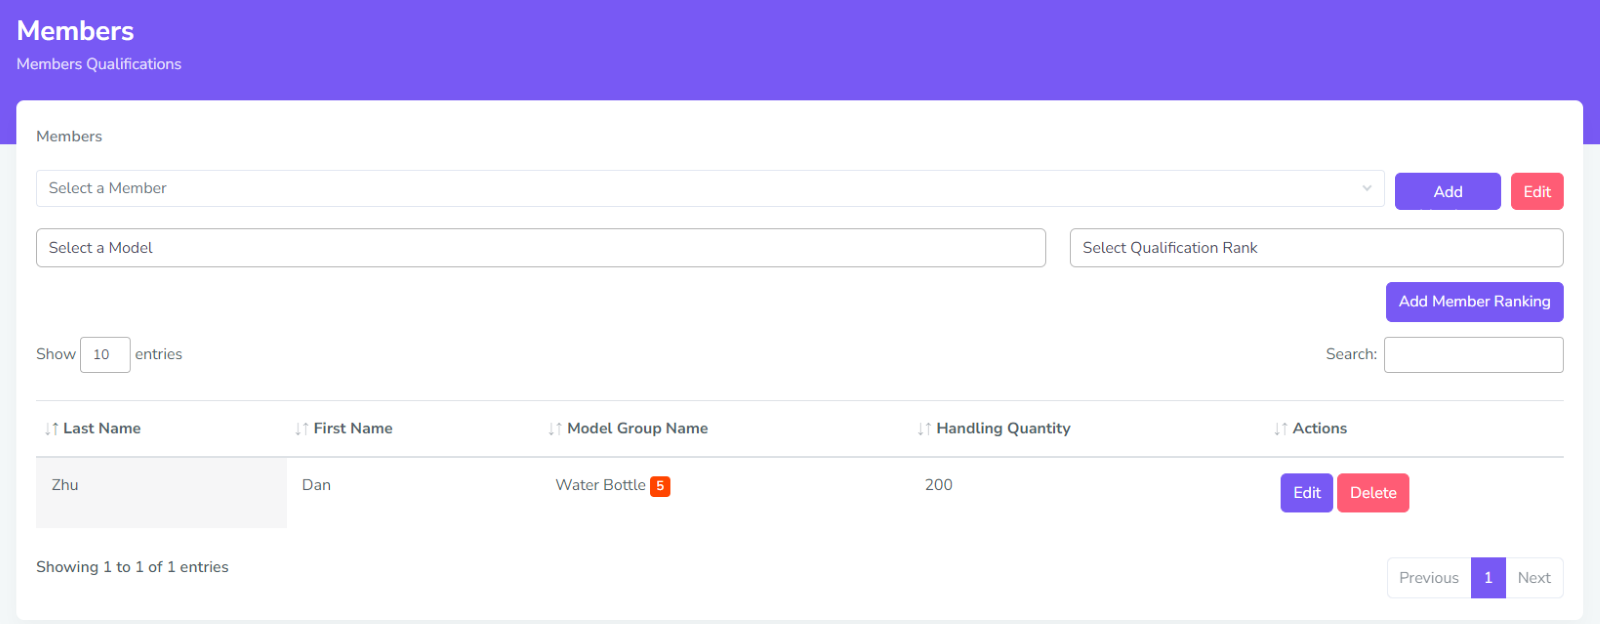Delete the Zhu Dan member entry

coord(1373,493)
